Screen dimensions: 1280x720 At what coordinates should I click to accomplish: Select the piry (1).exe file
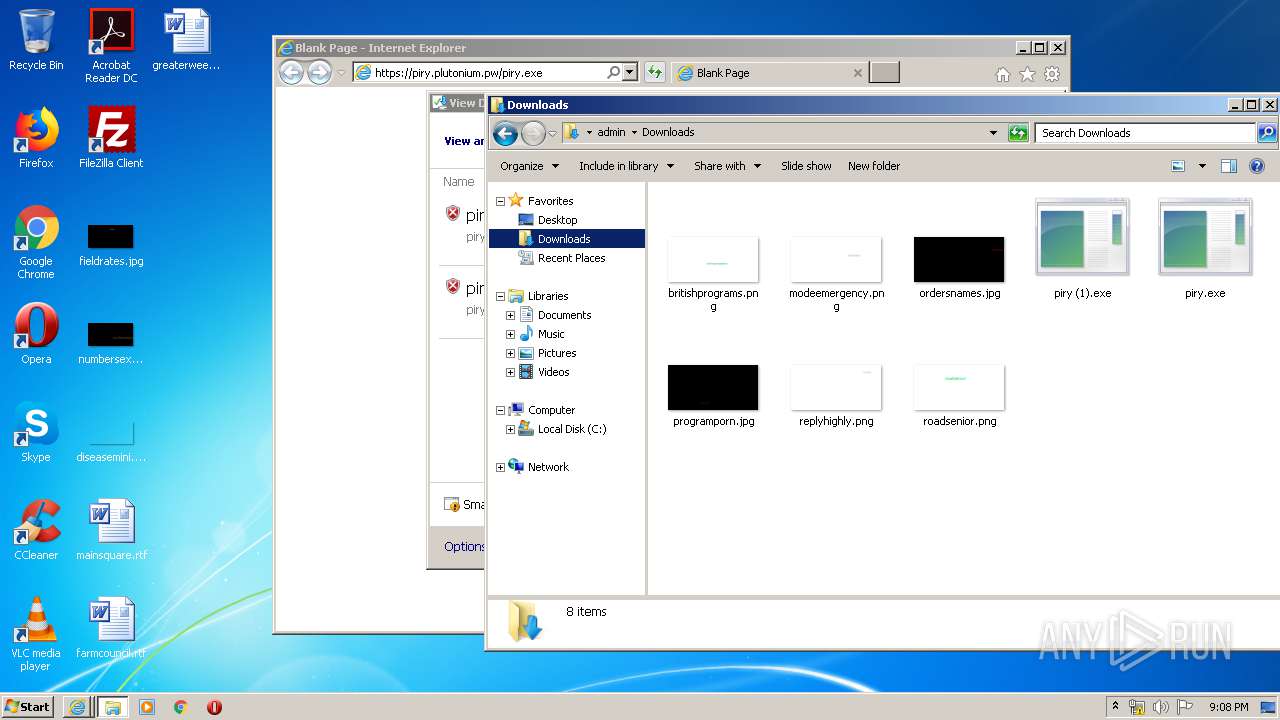pyautogui.click(x=1082, y=249)
